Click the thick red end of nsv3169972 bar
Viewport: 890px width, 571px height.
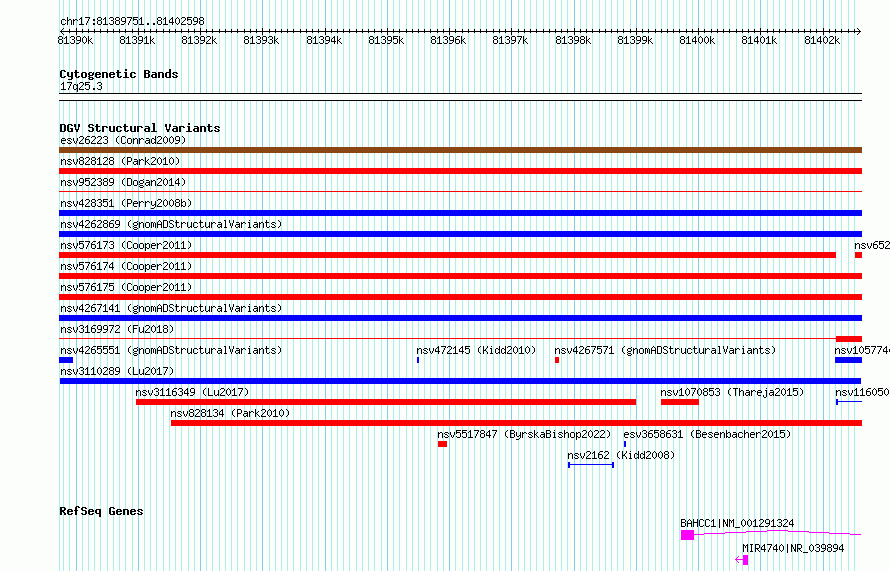(x=849, y=339)
